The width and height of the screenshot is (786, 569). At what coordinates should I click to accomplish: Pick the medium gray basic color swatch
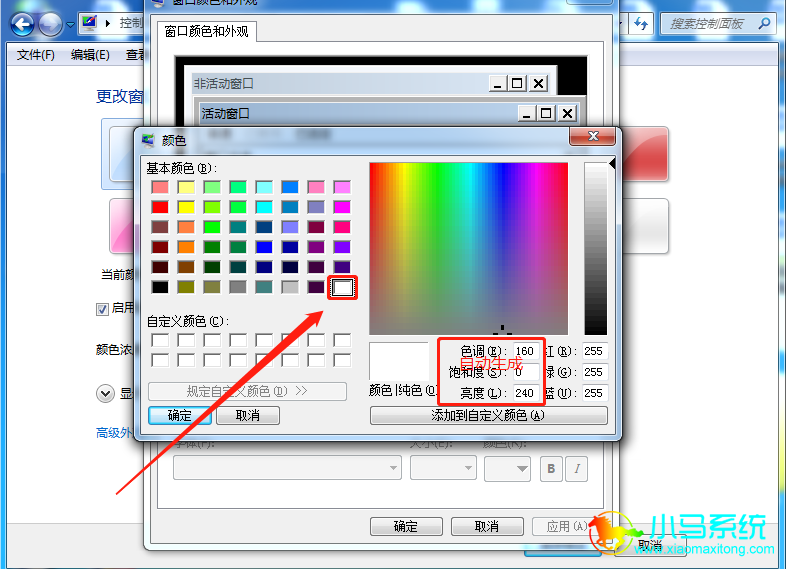(x=238, y=287)
